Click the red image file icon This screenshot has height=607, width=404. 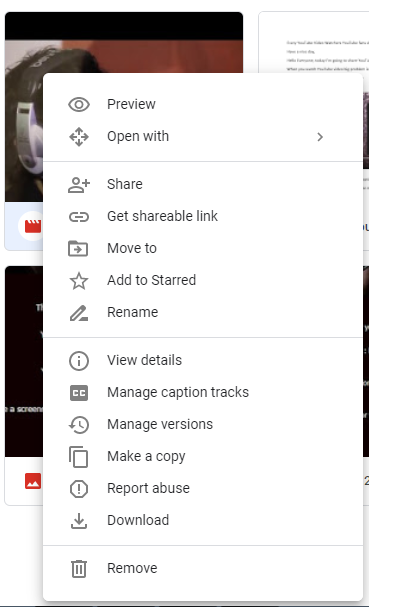point(33,481)
